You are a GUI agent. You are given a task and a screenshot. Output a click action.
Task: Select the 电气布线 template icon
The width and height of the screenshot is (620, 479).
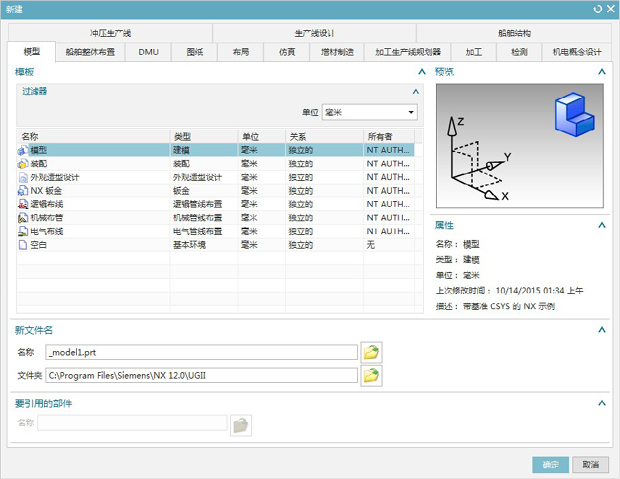coord(22,231)
